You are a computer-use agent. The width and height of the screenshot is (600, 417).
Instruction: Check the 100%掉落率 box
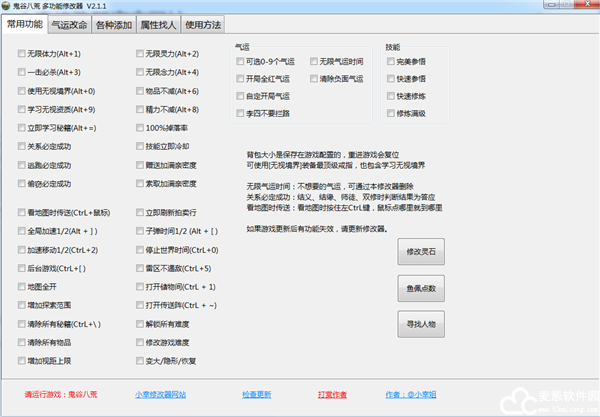[140, 128]
